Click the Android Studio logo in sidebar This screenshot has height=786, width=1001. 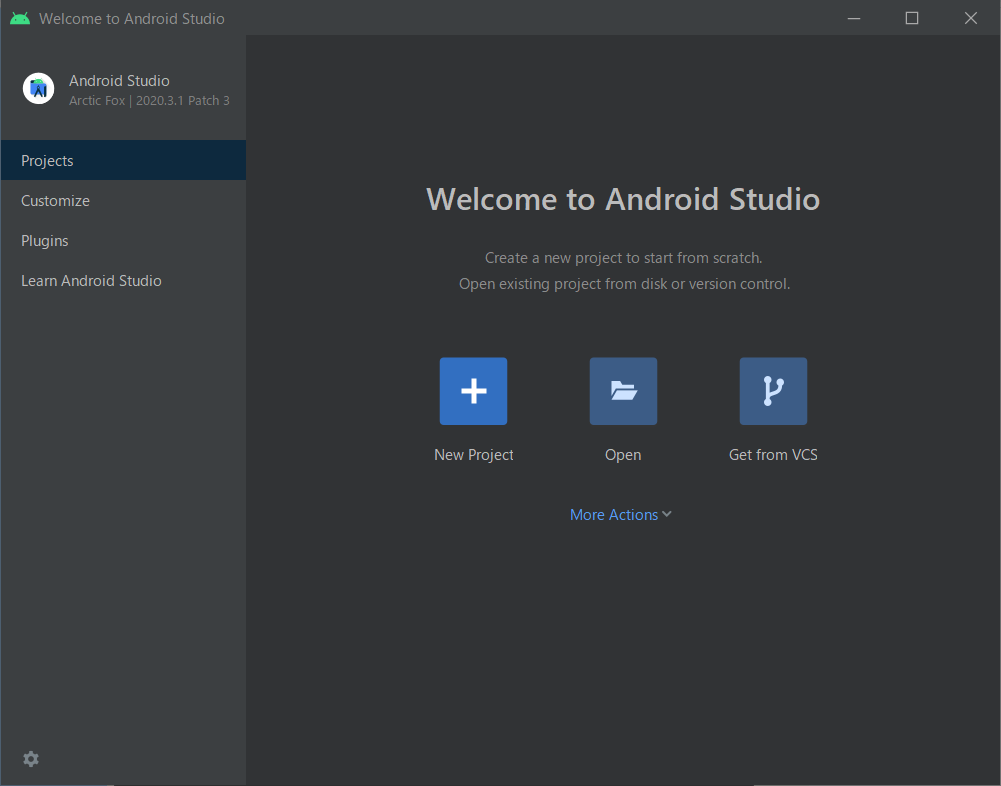39,89
